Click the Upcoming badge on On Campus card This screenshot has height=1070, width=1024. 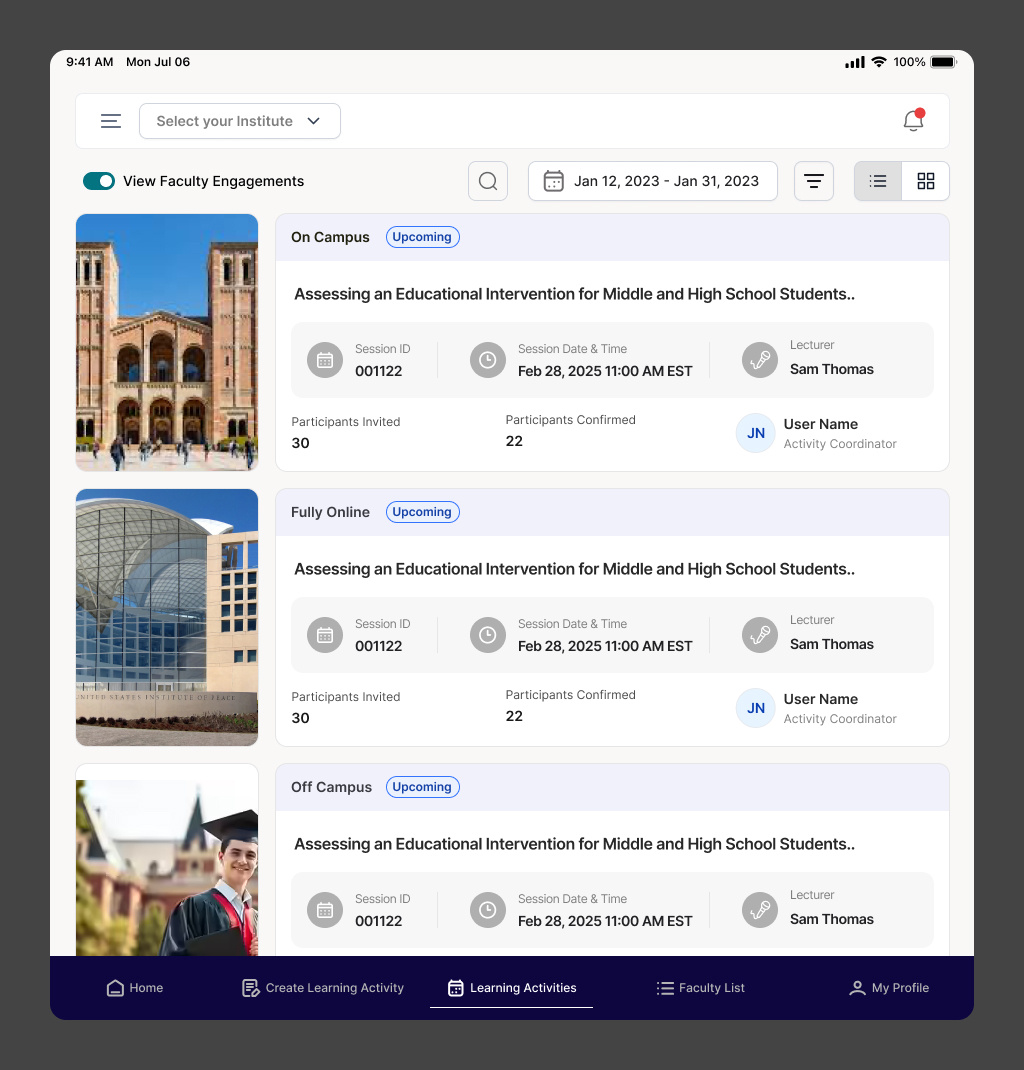[x=422, y=237]
